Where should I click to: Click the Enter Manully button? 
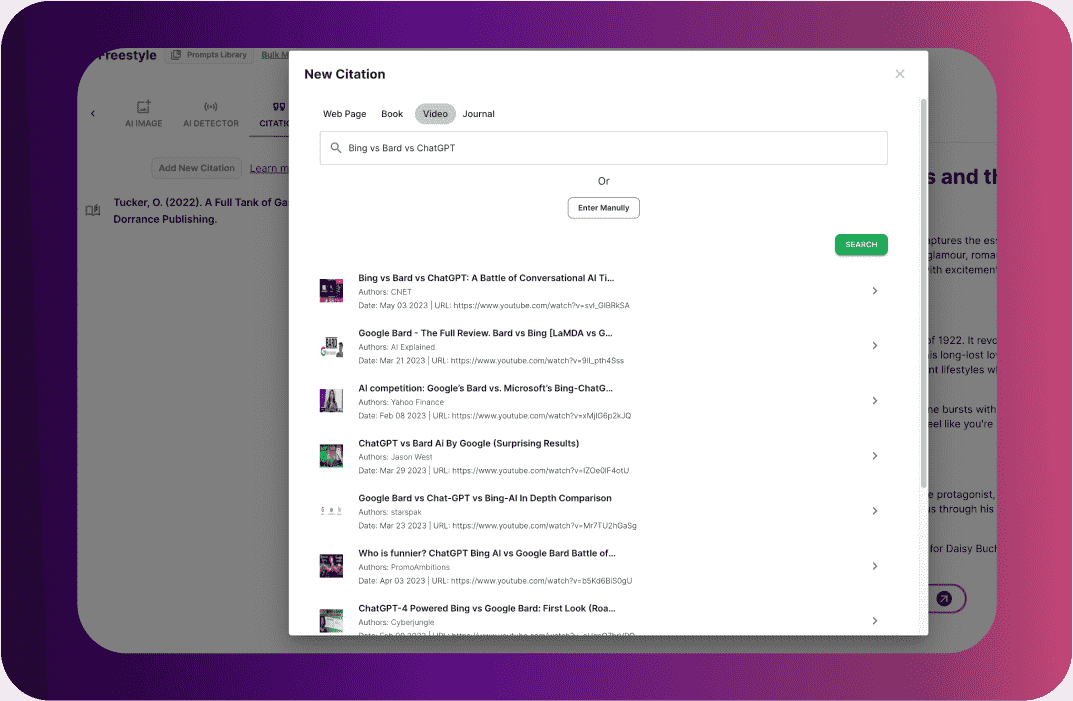(604, 208)
